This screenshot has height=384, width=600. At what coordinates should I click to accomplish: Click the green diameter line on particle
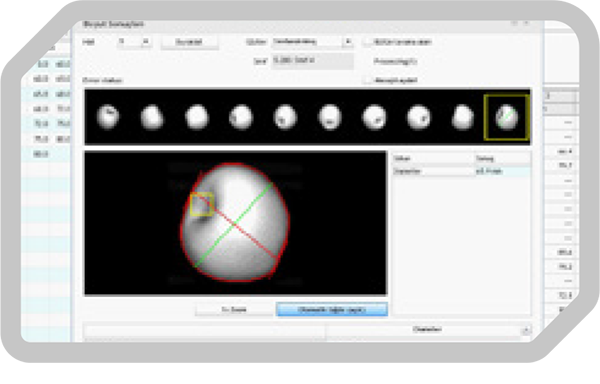[x=234, y=225]
